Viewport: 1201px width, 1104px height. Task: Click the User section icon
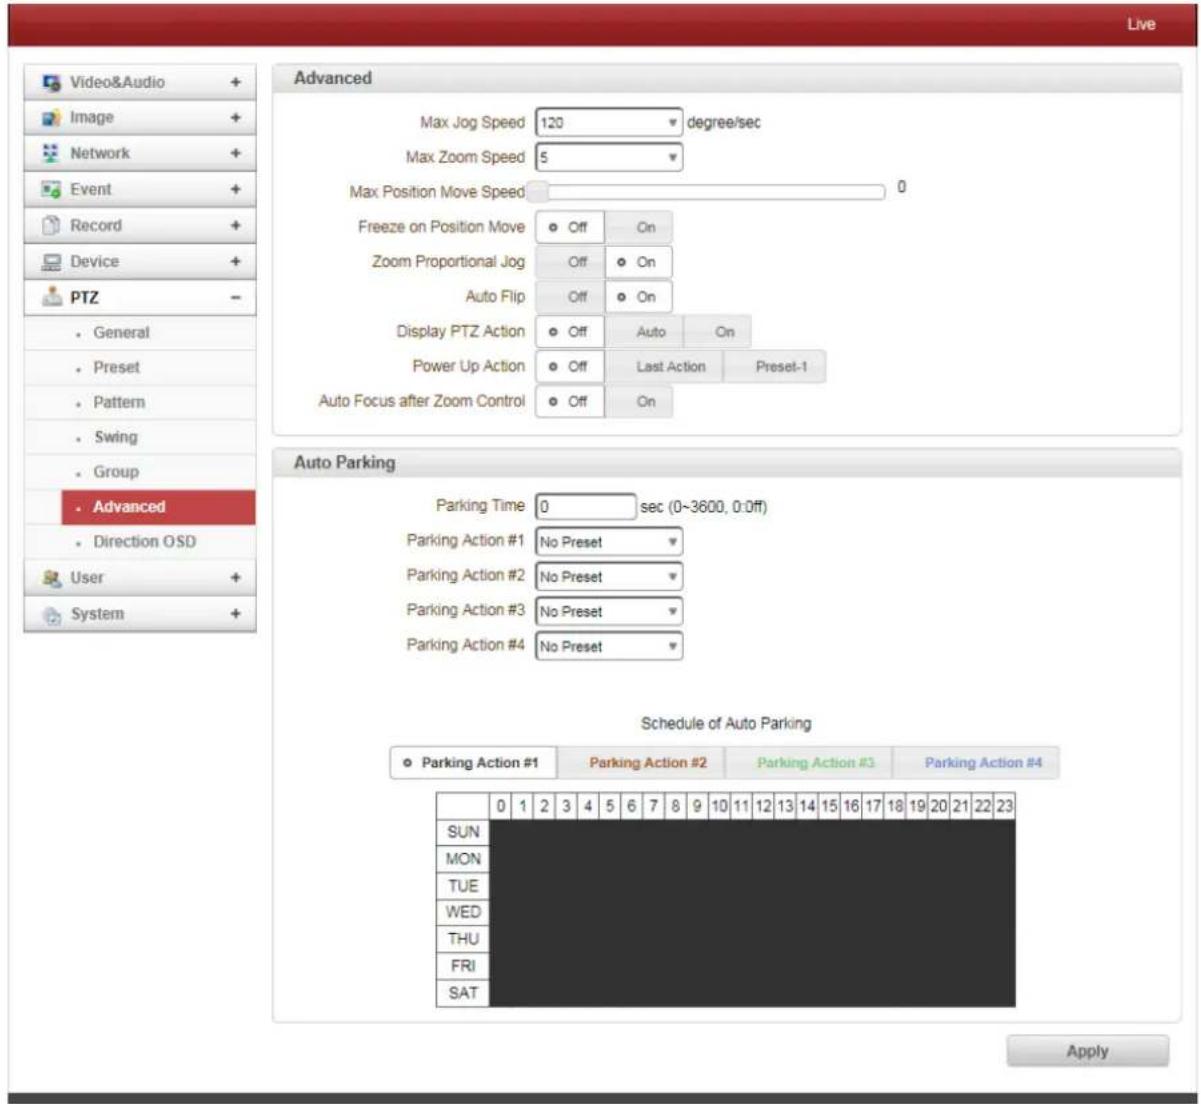pyautogui.click(x=51, y=578)
